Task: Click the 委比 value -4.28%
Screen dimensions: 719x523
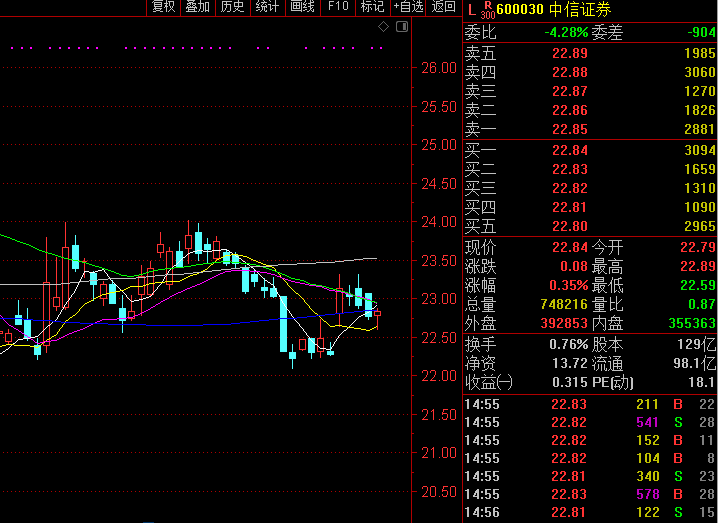Action: click(x=566, y=33)
